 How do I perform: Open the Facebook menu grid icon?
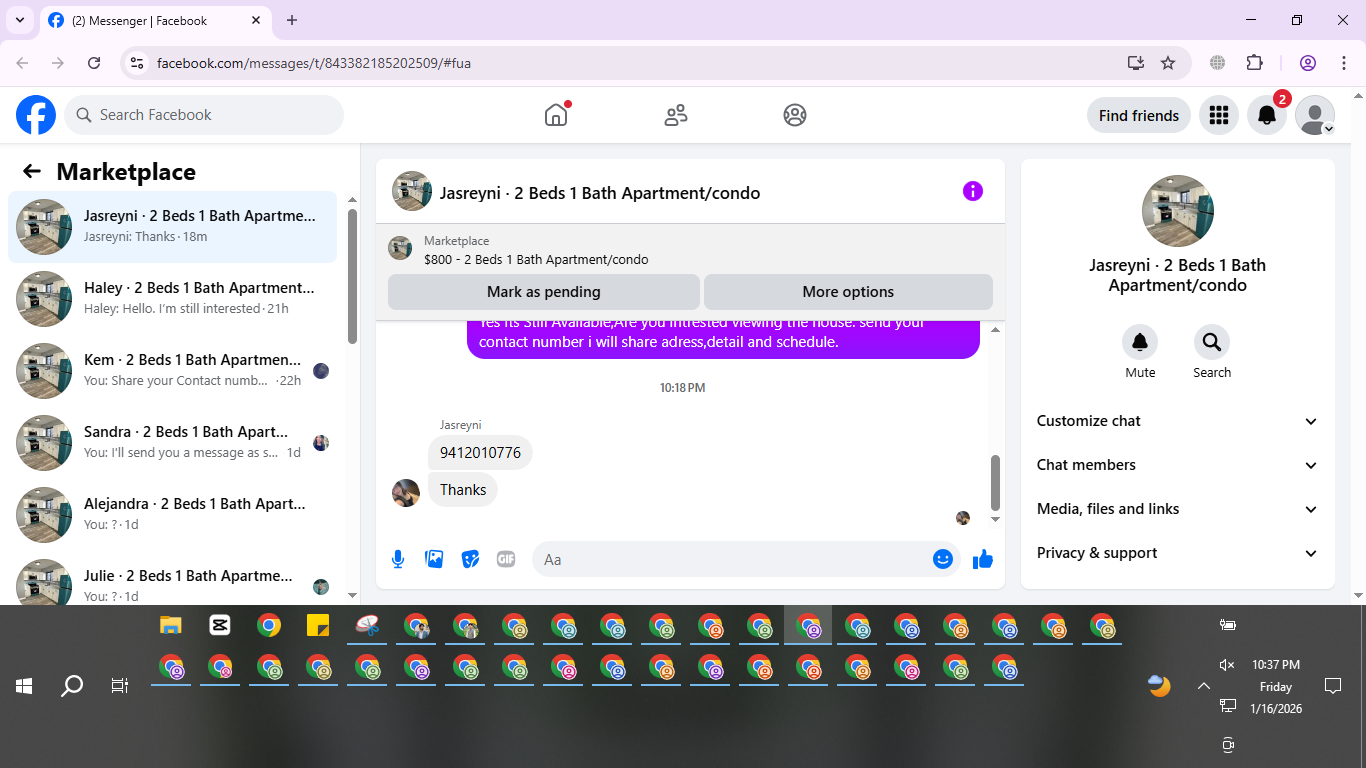pos(1218,115)
